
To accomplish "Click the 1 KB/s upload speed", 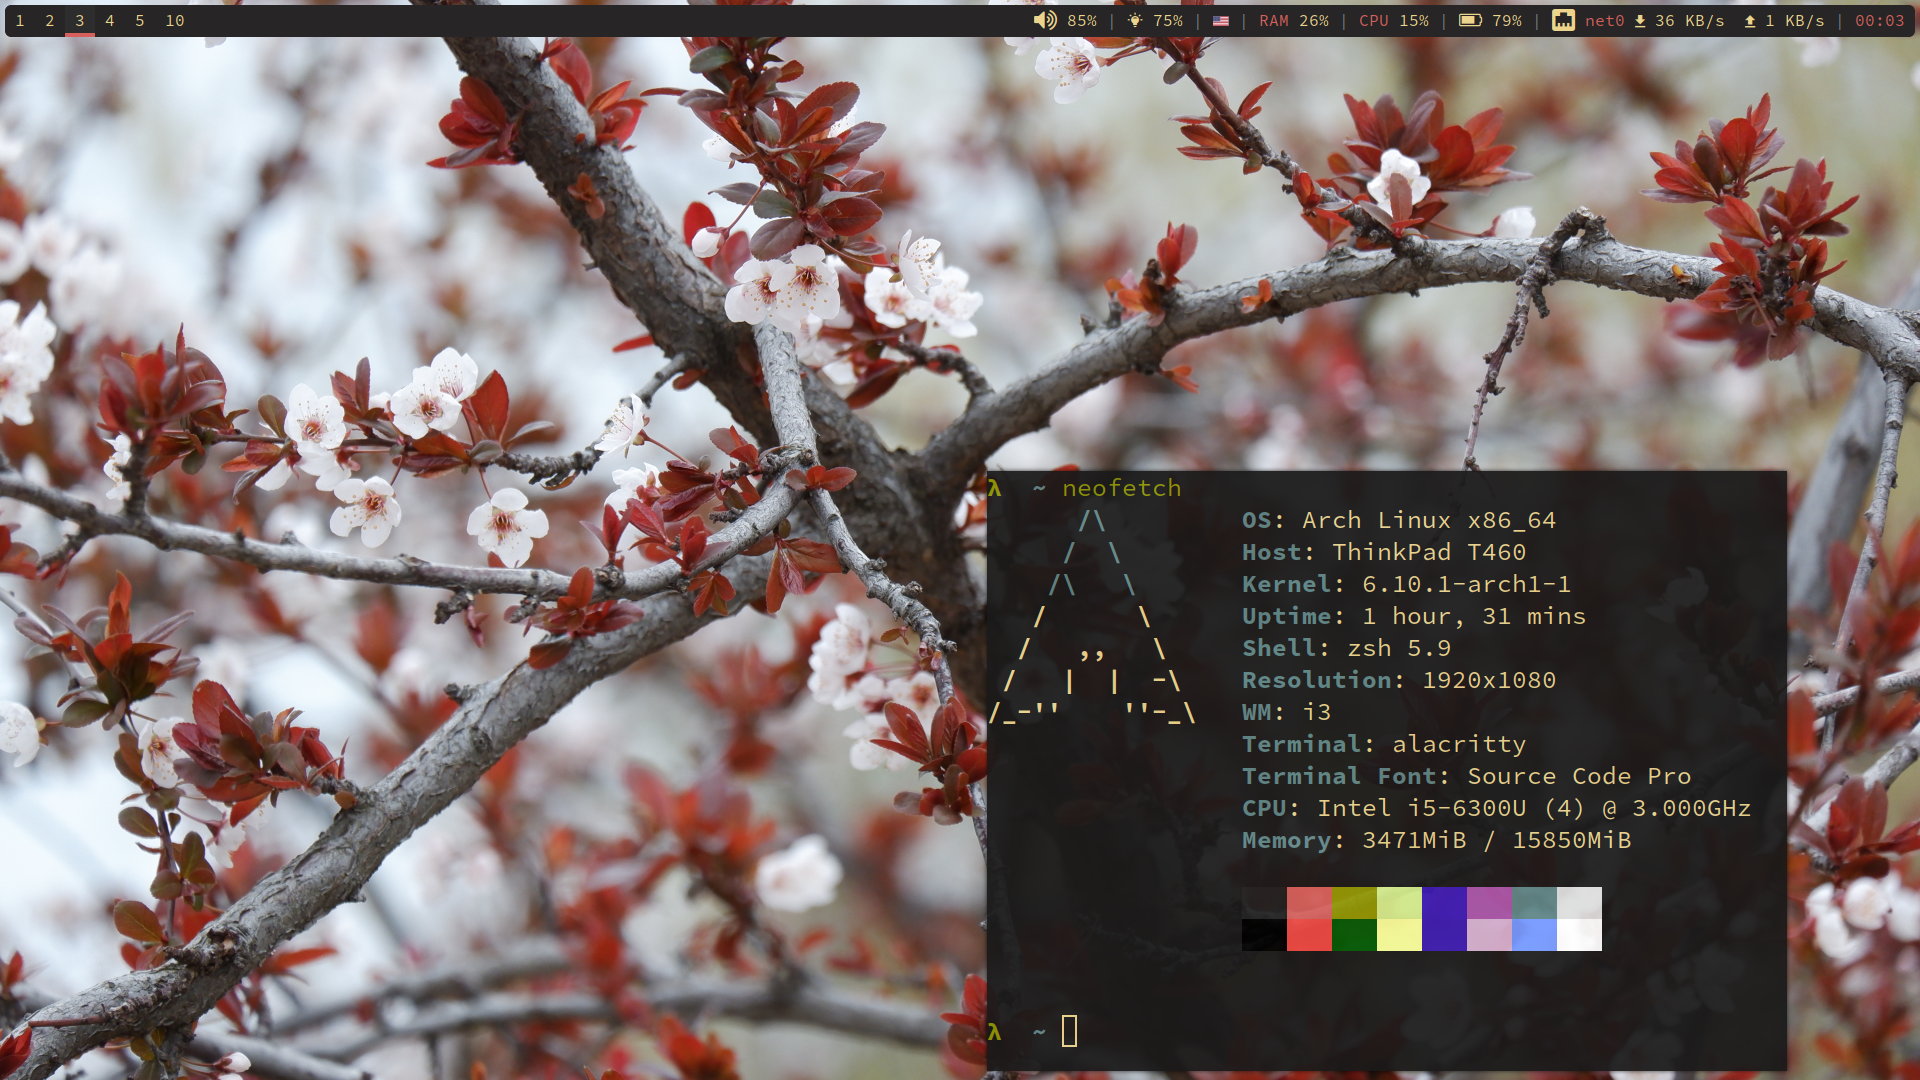I will coord(1795,21).
